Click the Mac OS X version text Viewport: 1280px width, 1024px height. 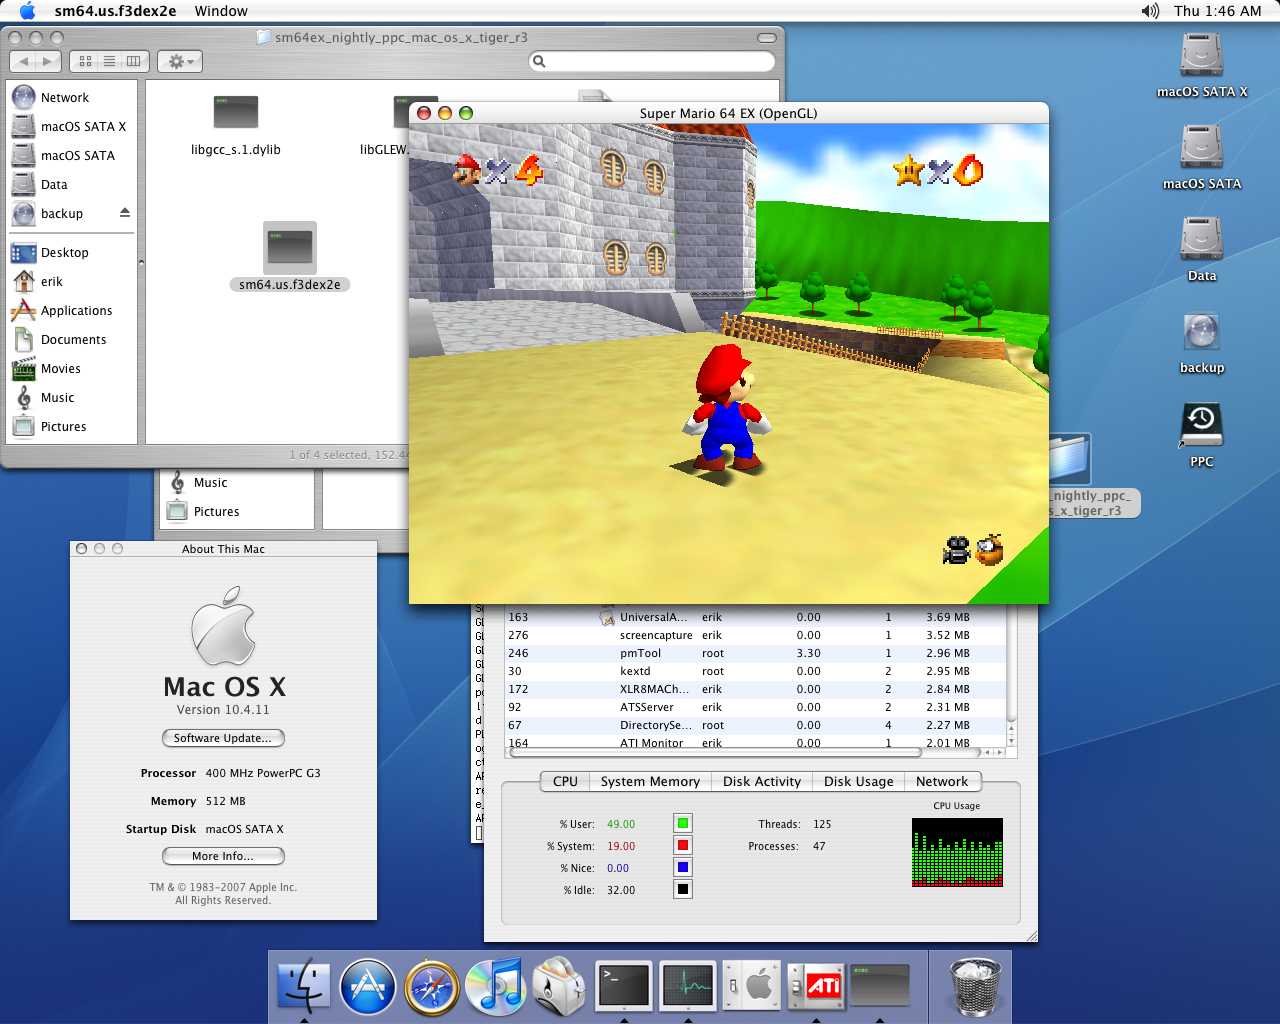click(x=223, y=710)
